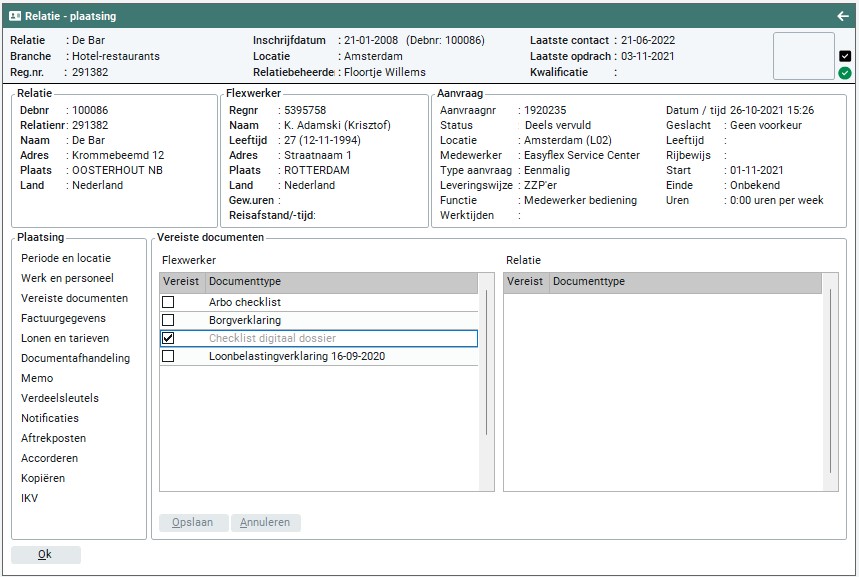
Task: Open Lonen en tarieven section
Action: pyautogui.click(x=65, y=338)
